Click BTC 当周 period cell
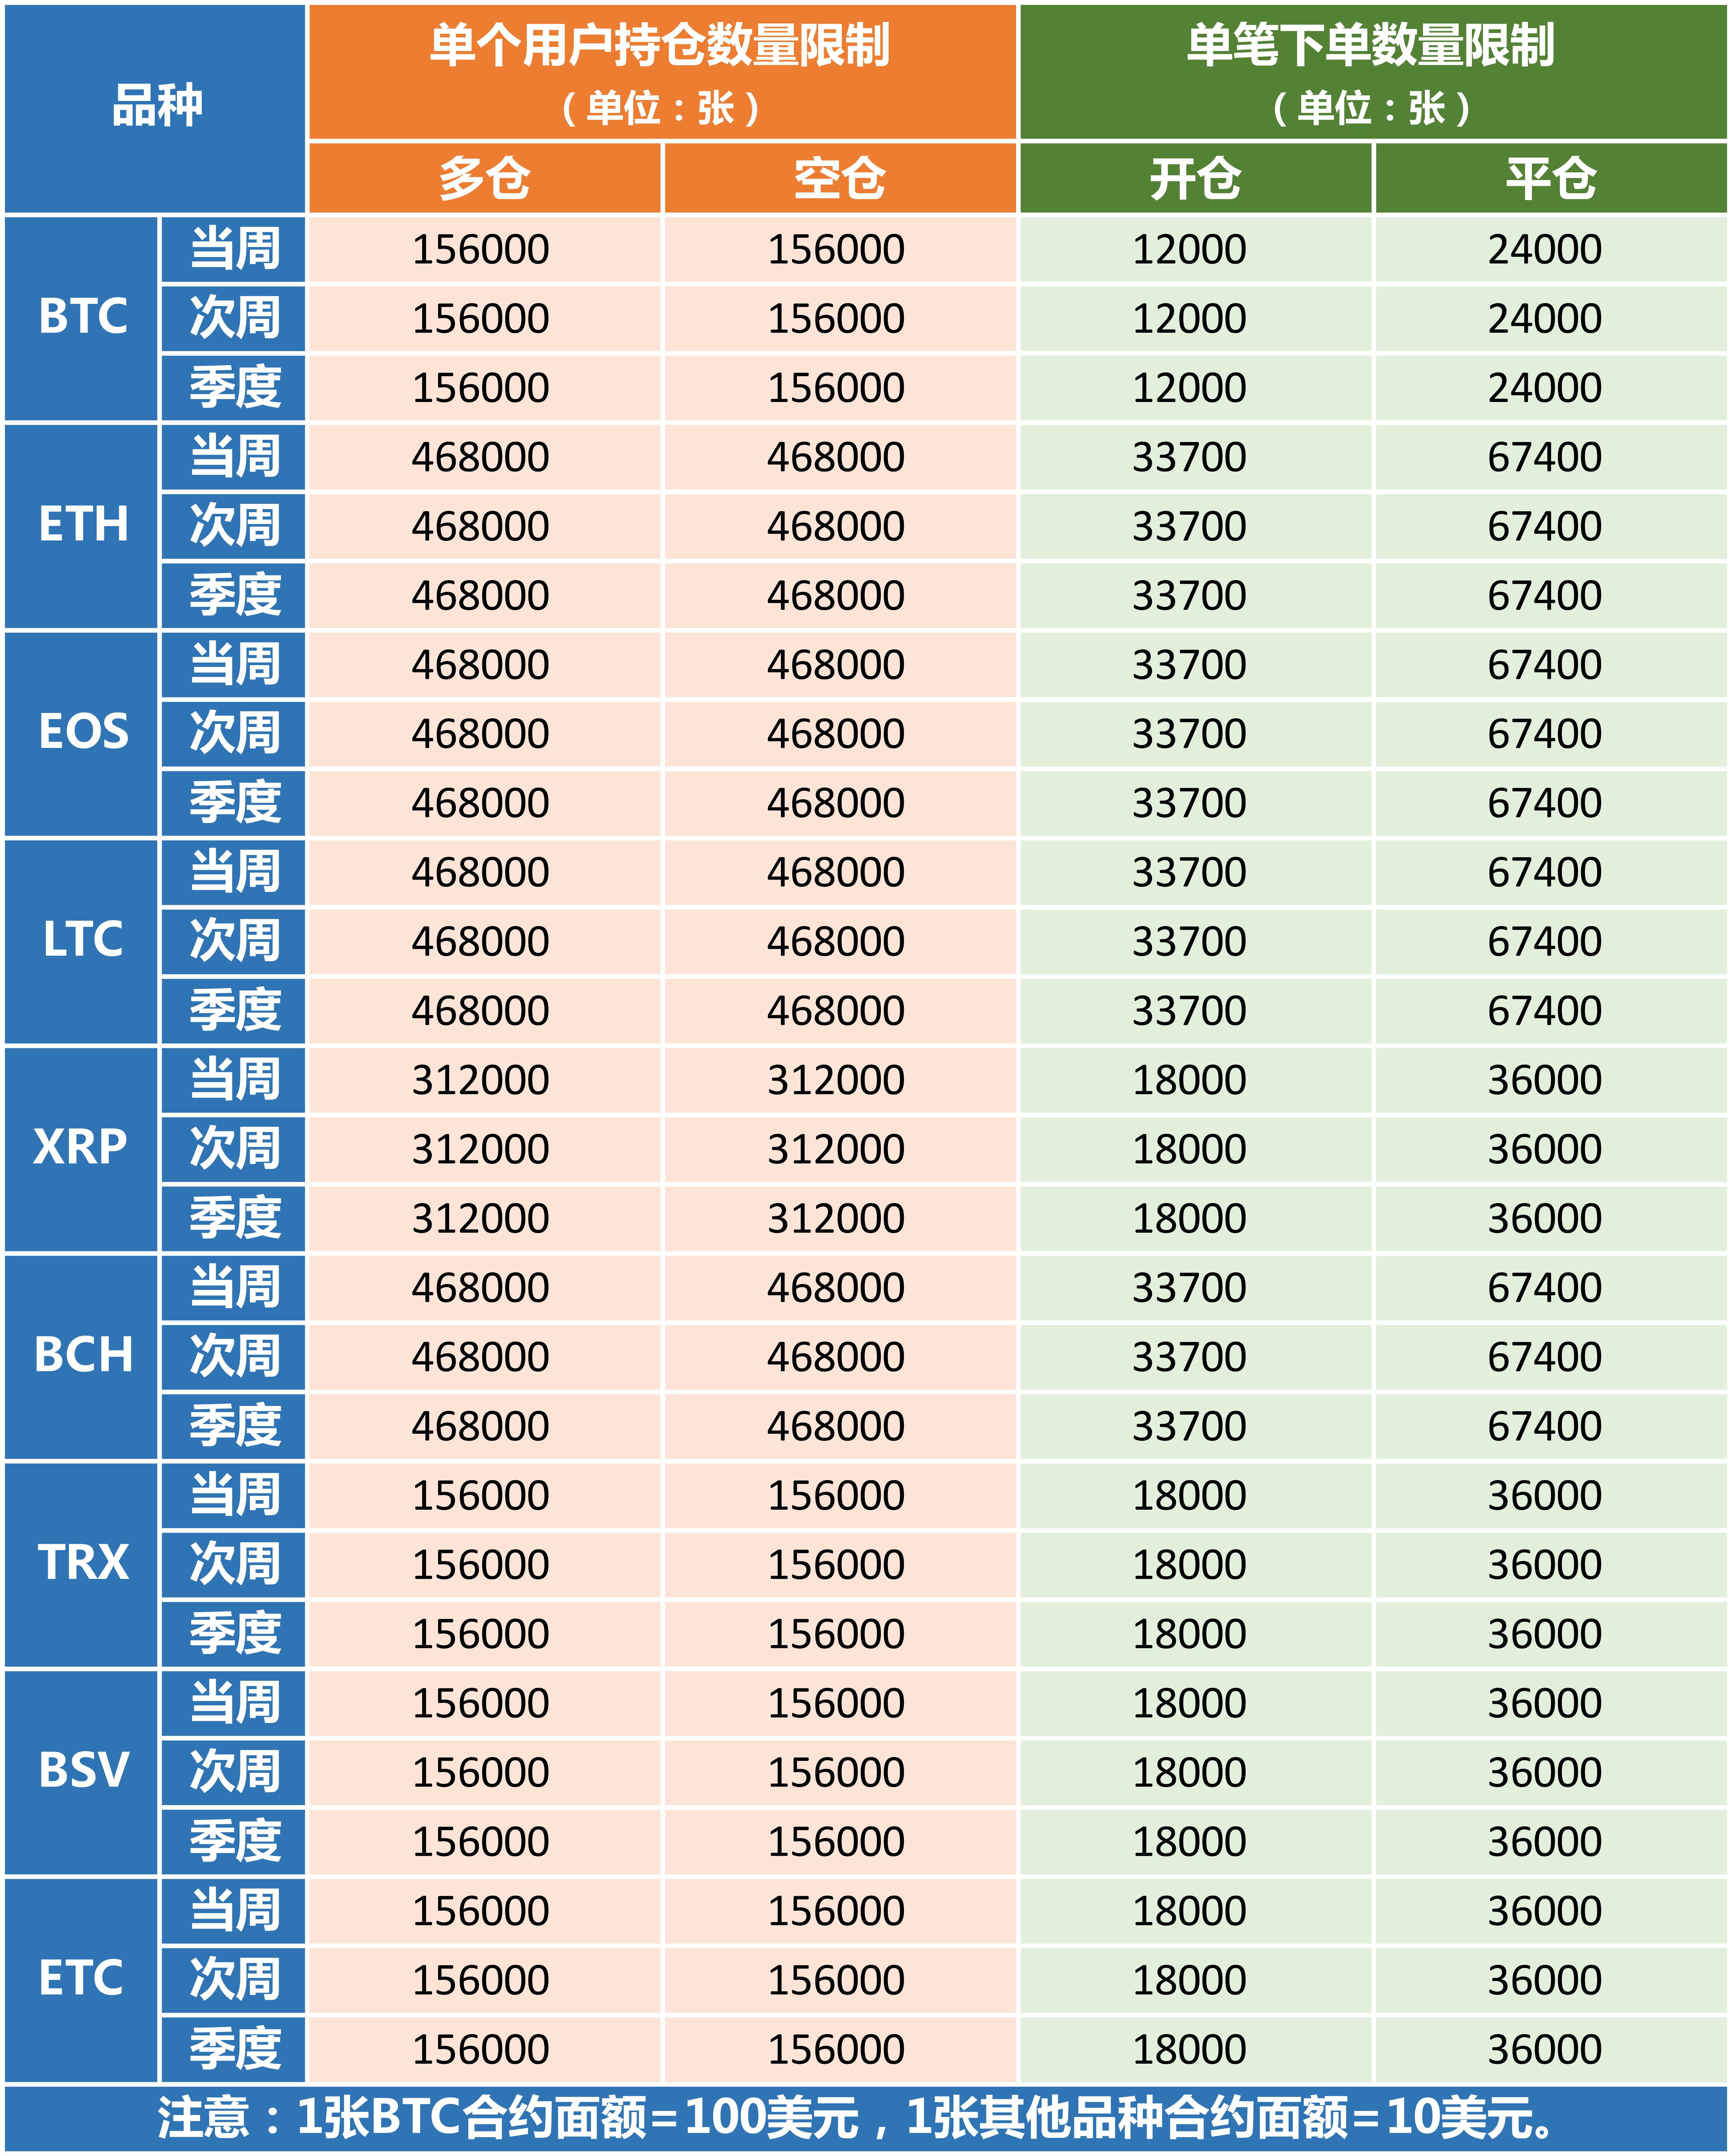This screenshot has height=2156, width=1732. tap(233, 249)
